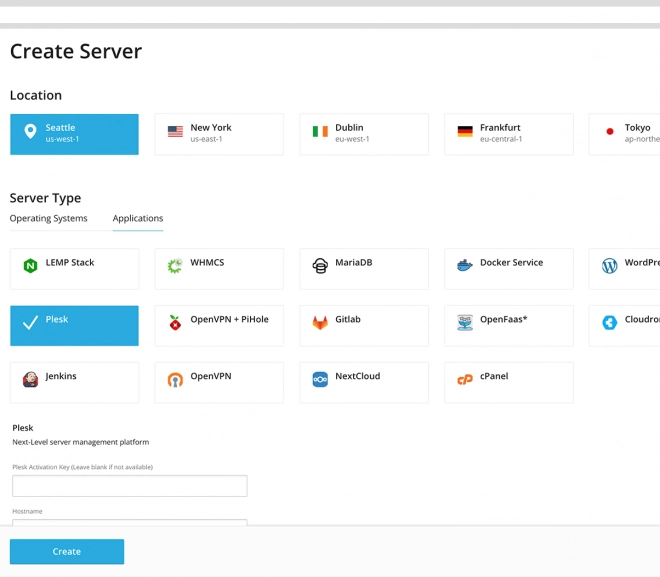The height and width of the screenshot is (577, 660).
Task: Click the OpenVPN + PiHole label
Action: tap(229, 319)
